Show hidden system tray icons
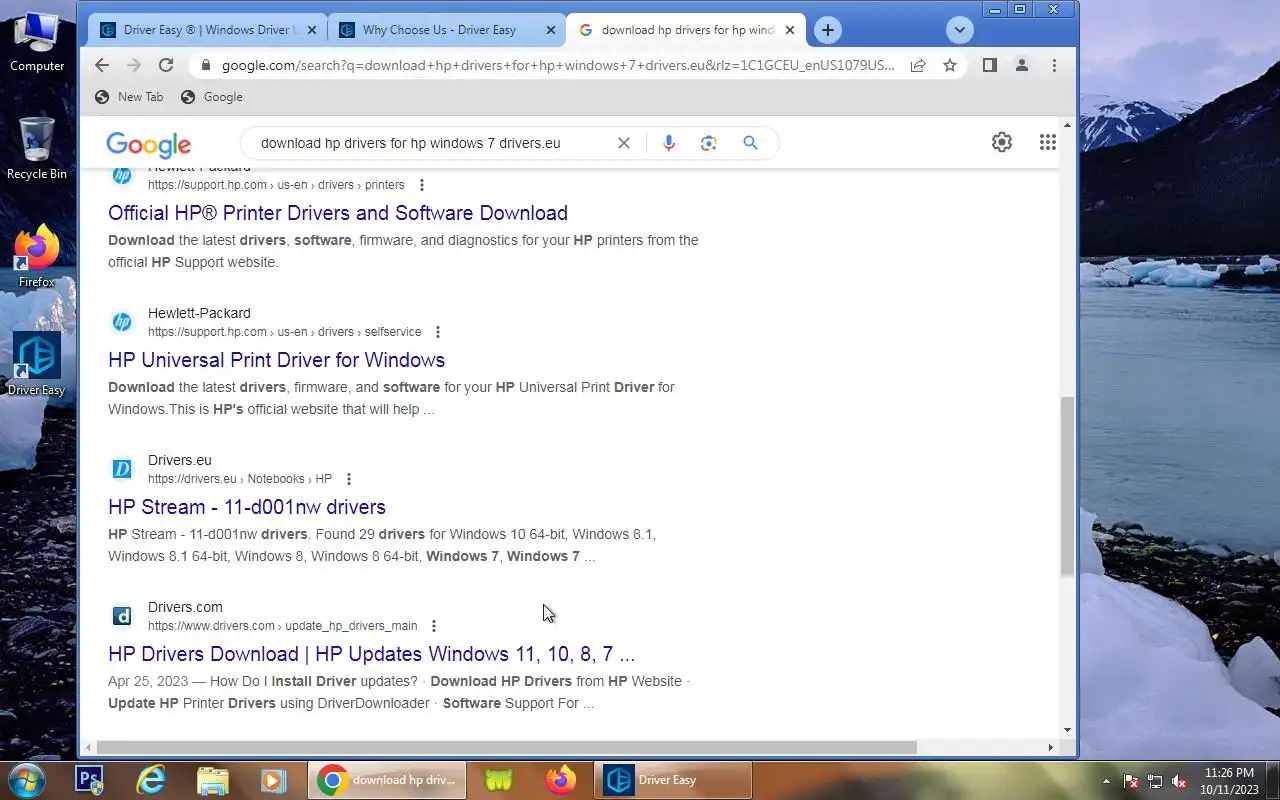This screenshot has height=800, width=1280. coord(1106,781)
